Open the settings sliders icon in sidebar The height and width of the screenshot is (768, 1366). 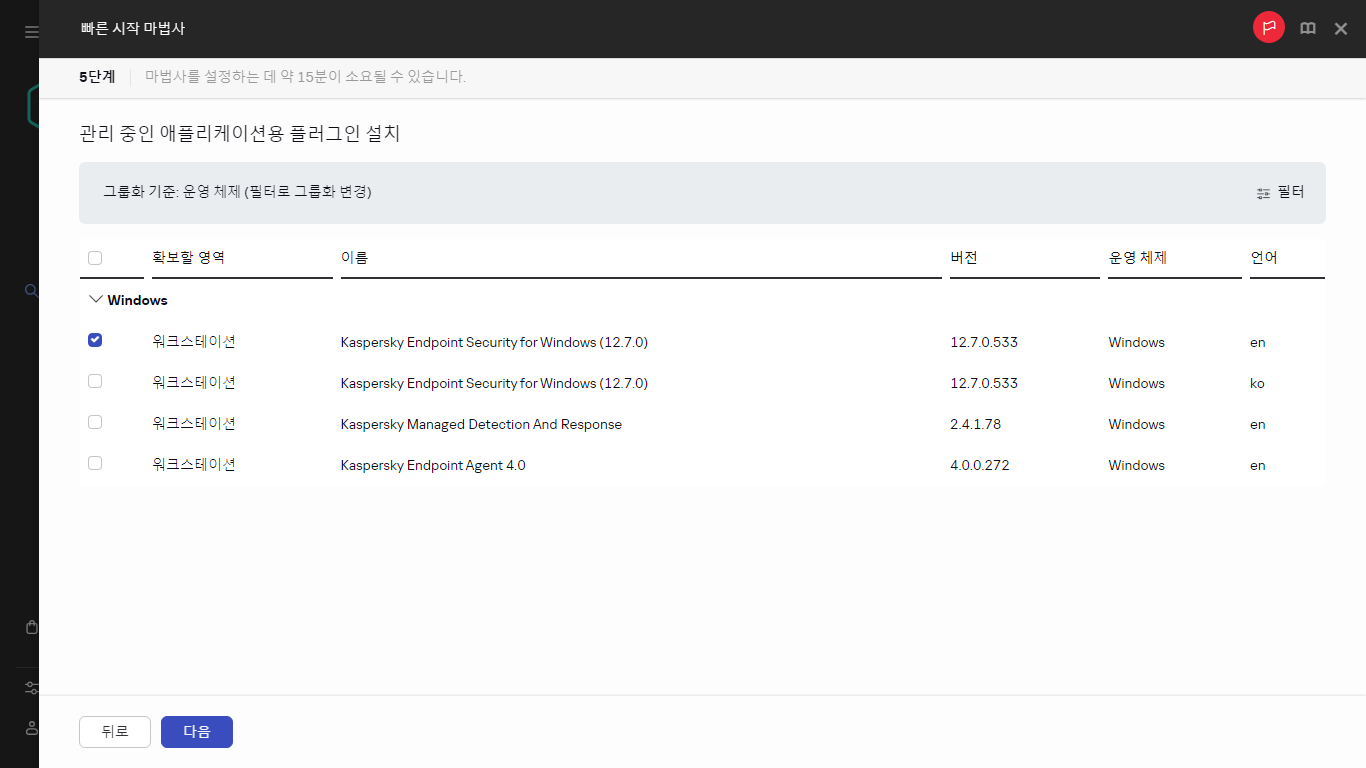pos(31,688)
